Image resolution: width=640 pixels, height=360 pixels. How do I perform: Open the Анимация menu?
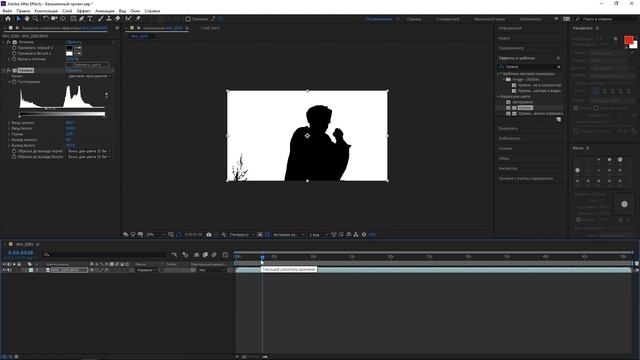pyautogui.click(x=105, y=11)
